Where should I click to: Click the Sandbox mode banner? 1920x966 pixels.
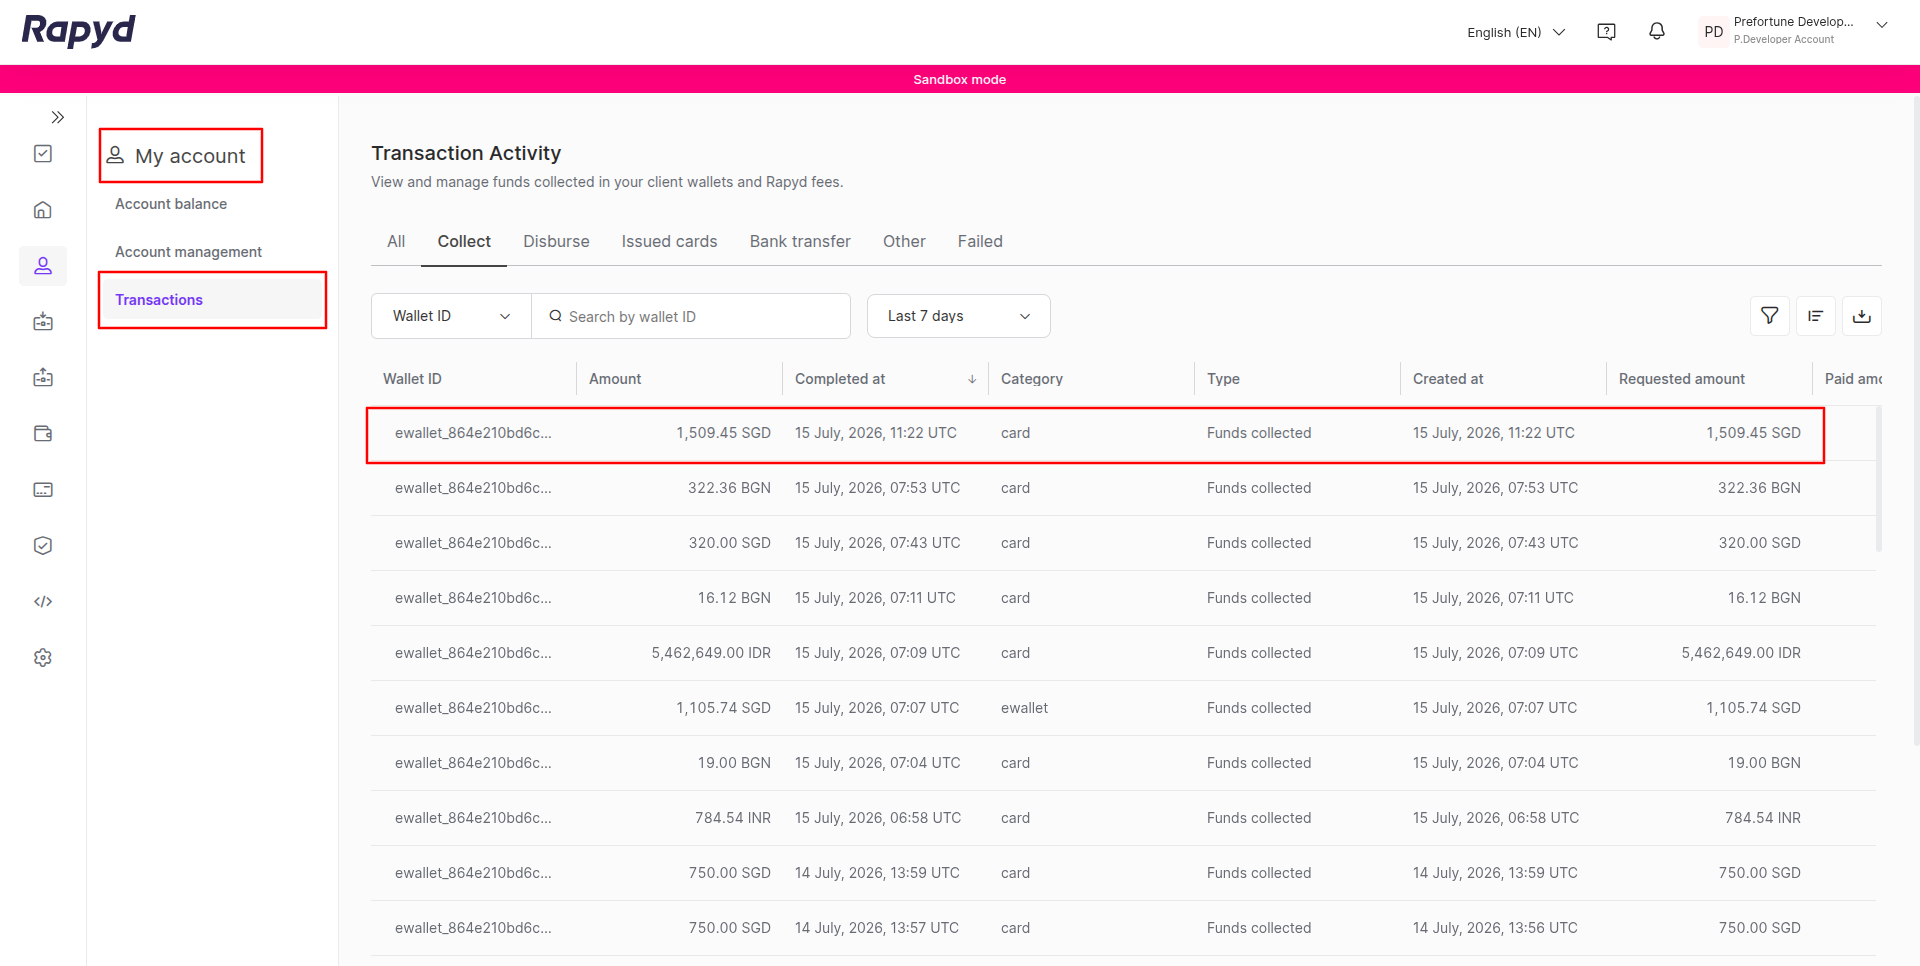[x=960, y=79]
